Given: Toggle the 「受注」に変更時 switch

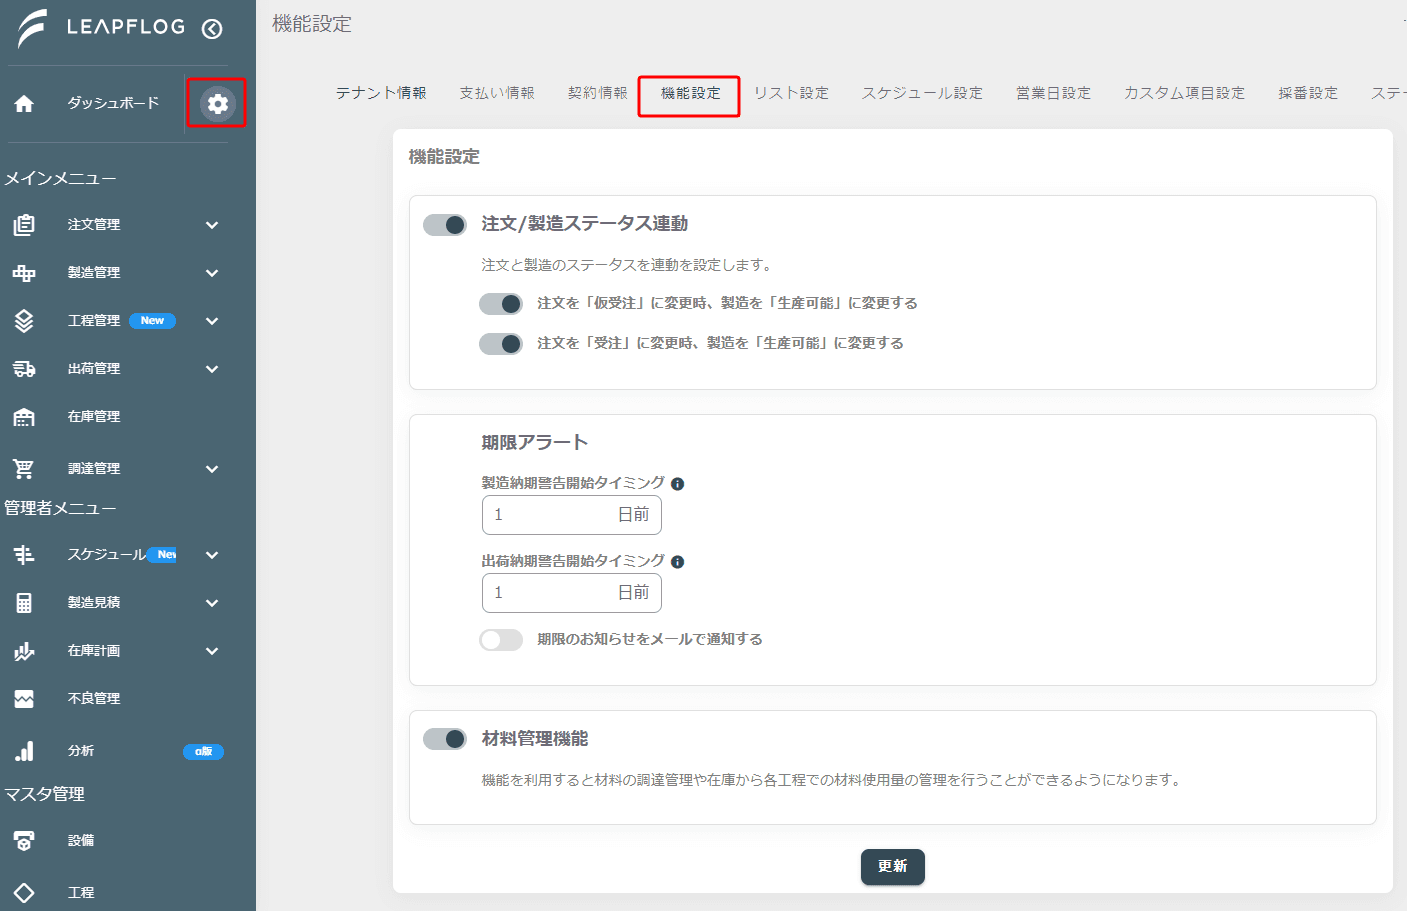Looking at the screenshot, I should pos(501,344).
